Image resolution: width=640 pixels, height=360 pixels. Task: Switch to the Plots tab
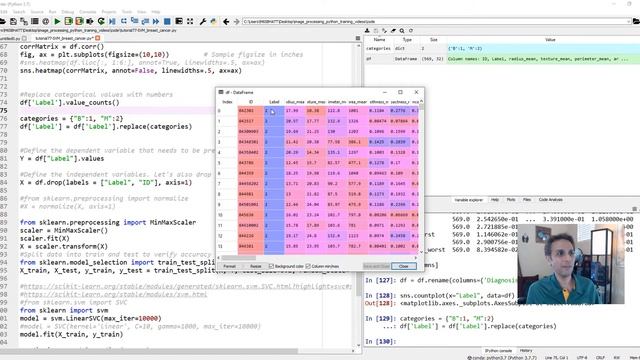511,200
